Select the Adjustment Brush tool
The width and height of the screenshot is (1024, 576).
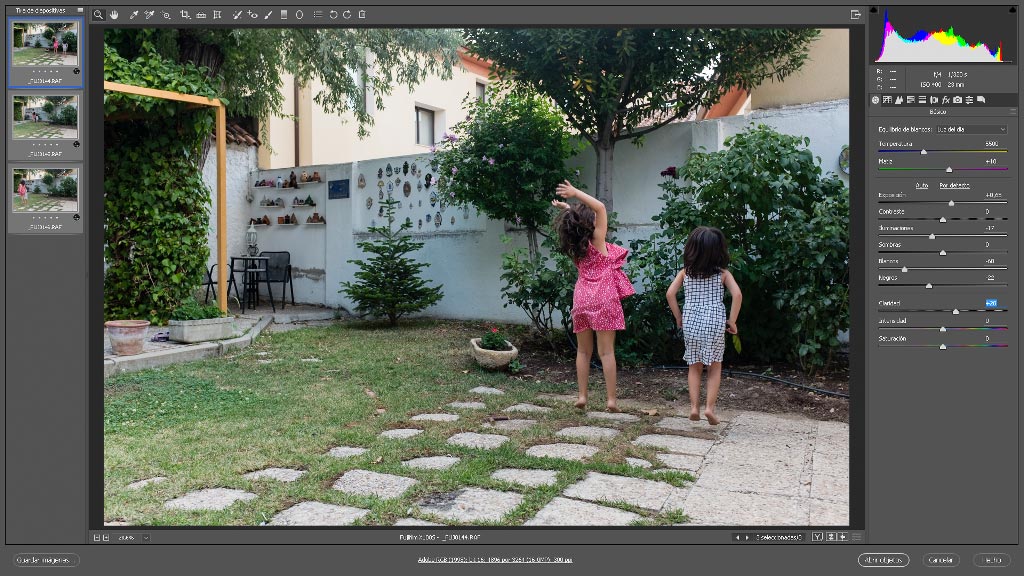click(268, 14)
